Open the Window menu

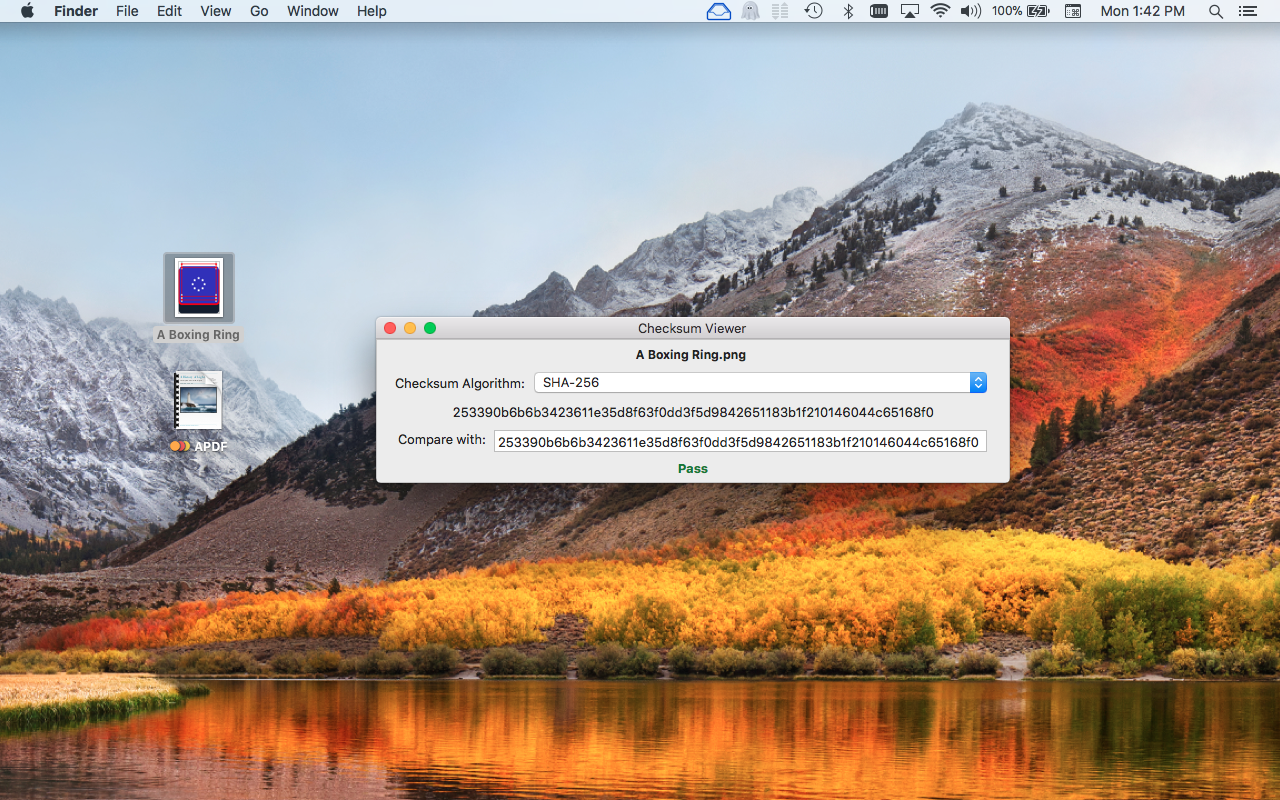pyautogui.click(x=313, y=11)
